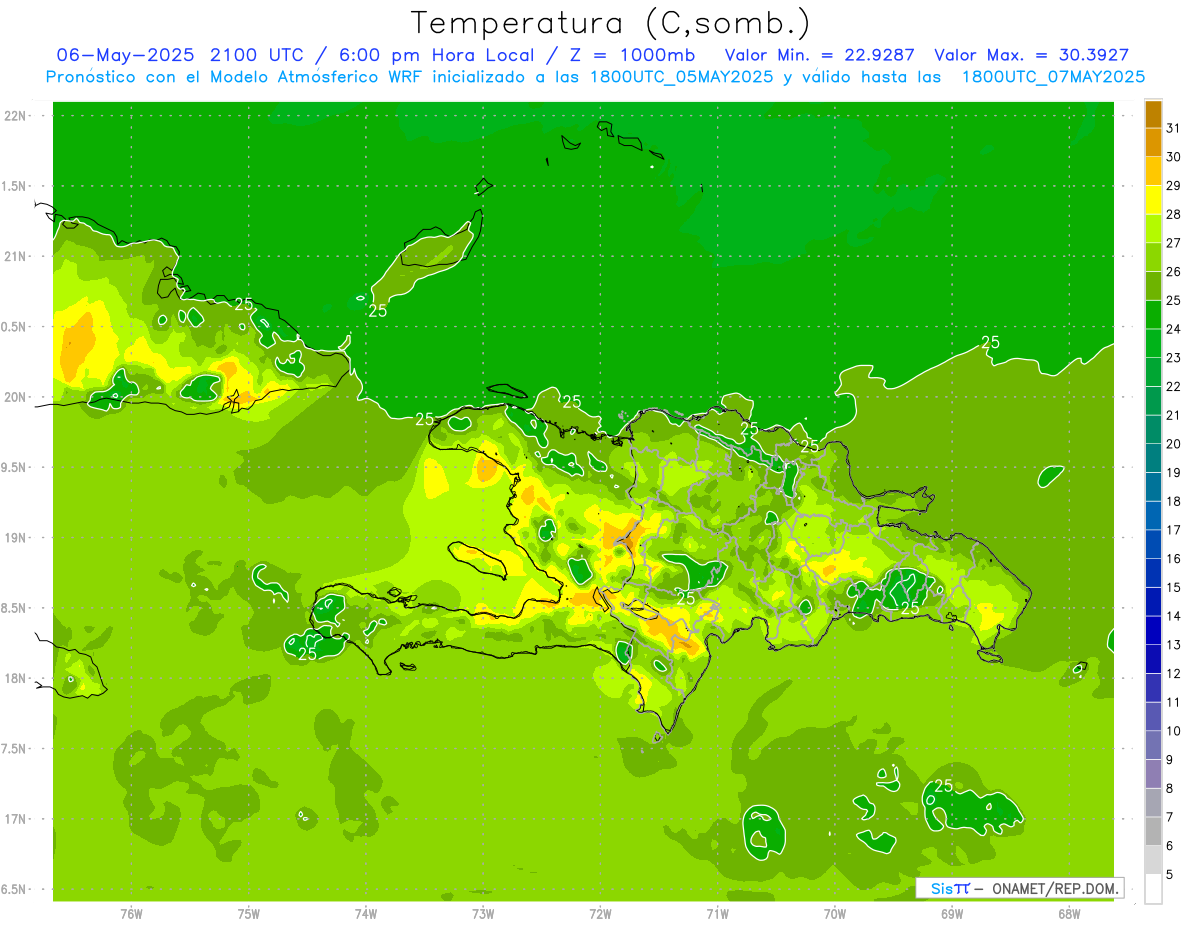This screenshot has width=1200, height=927.
Task: Click the colorbar label "25"
Action: click(x=1173, y=300)
